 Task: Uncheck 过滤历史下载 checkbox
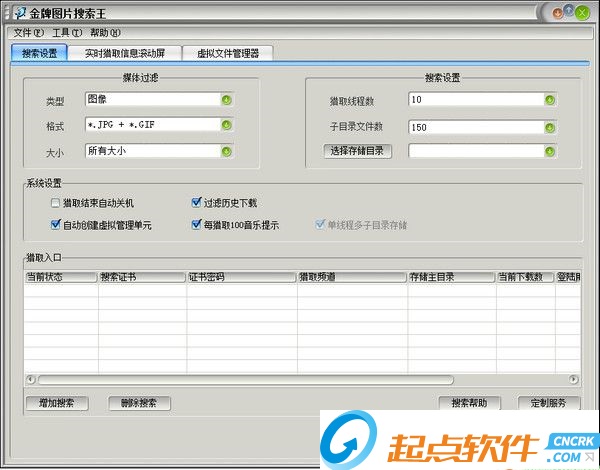(x=196, y=202)
